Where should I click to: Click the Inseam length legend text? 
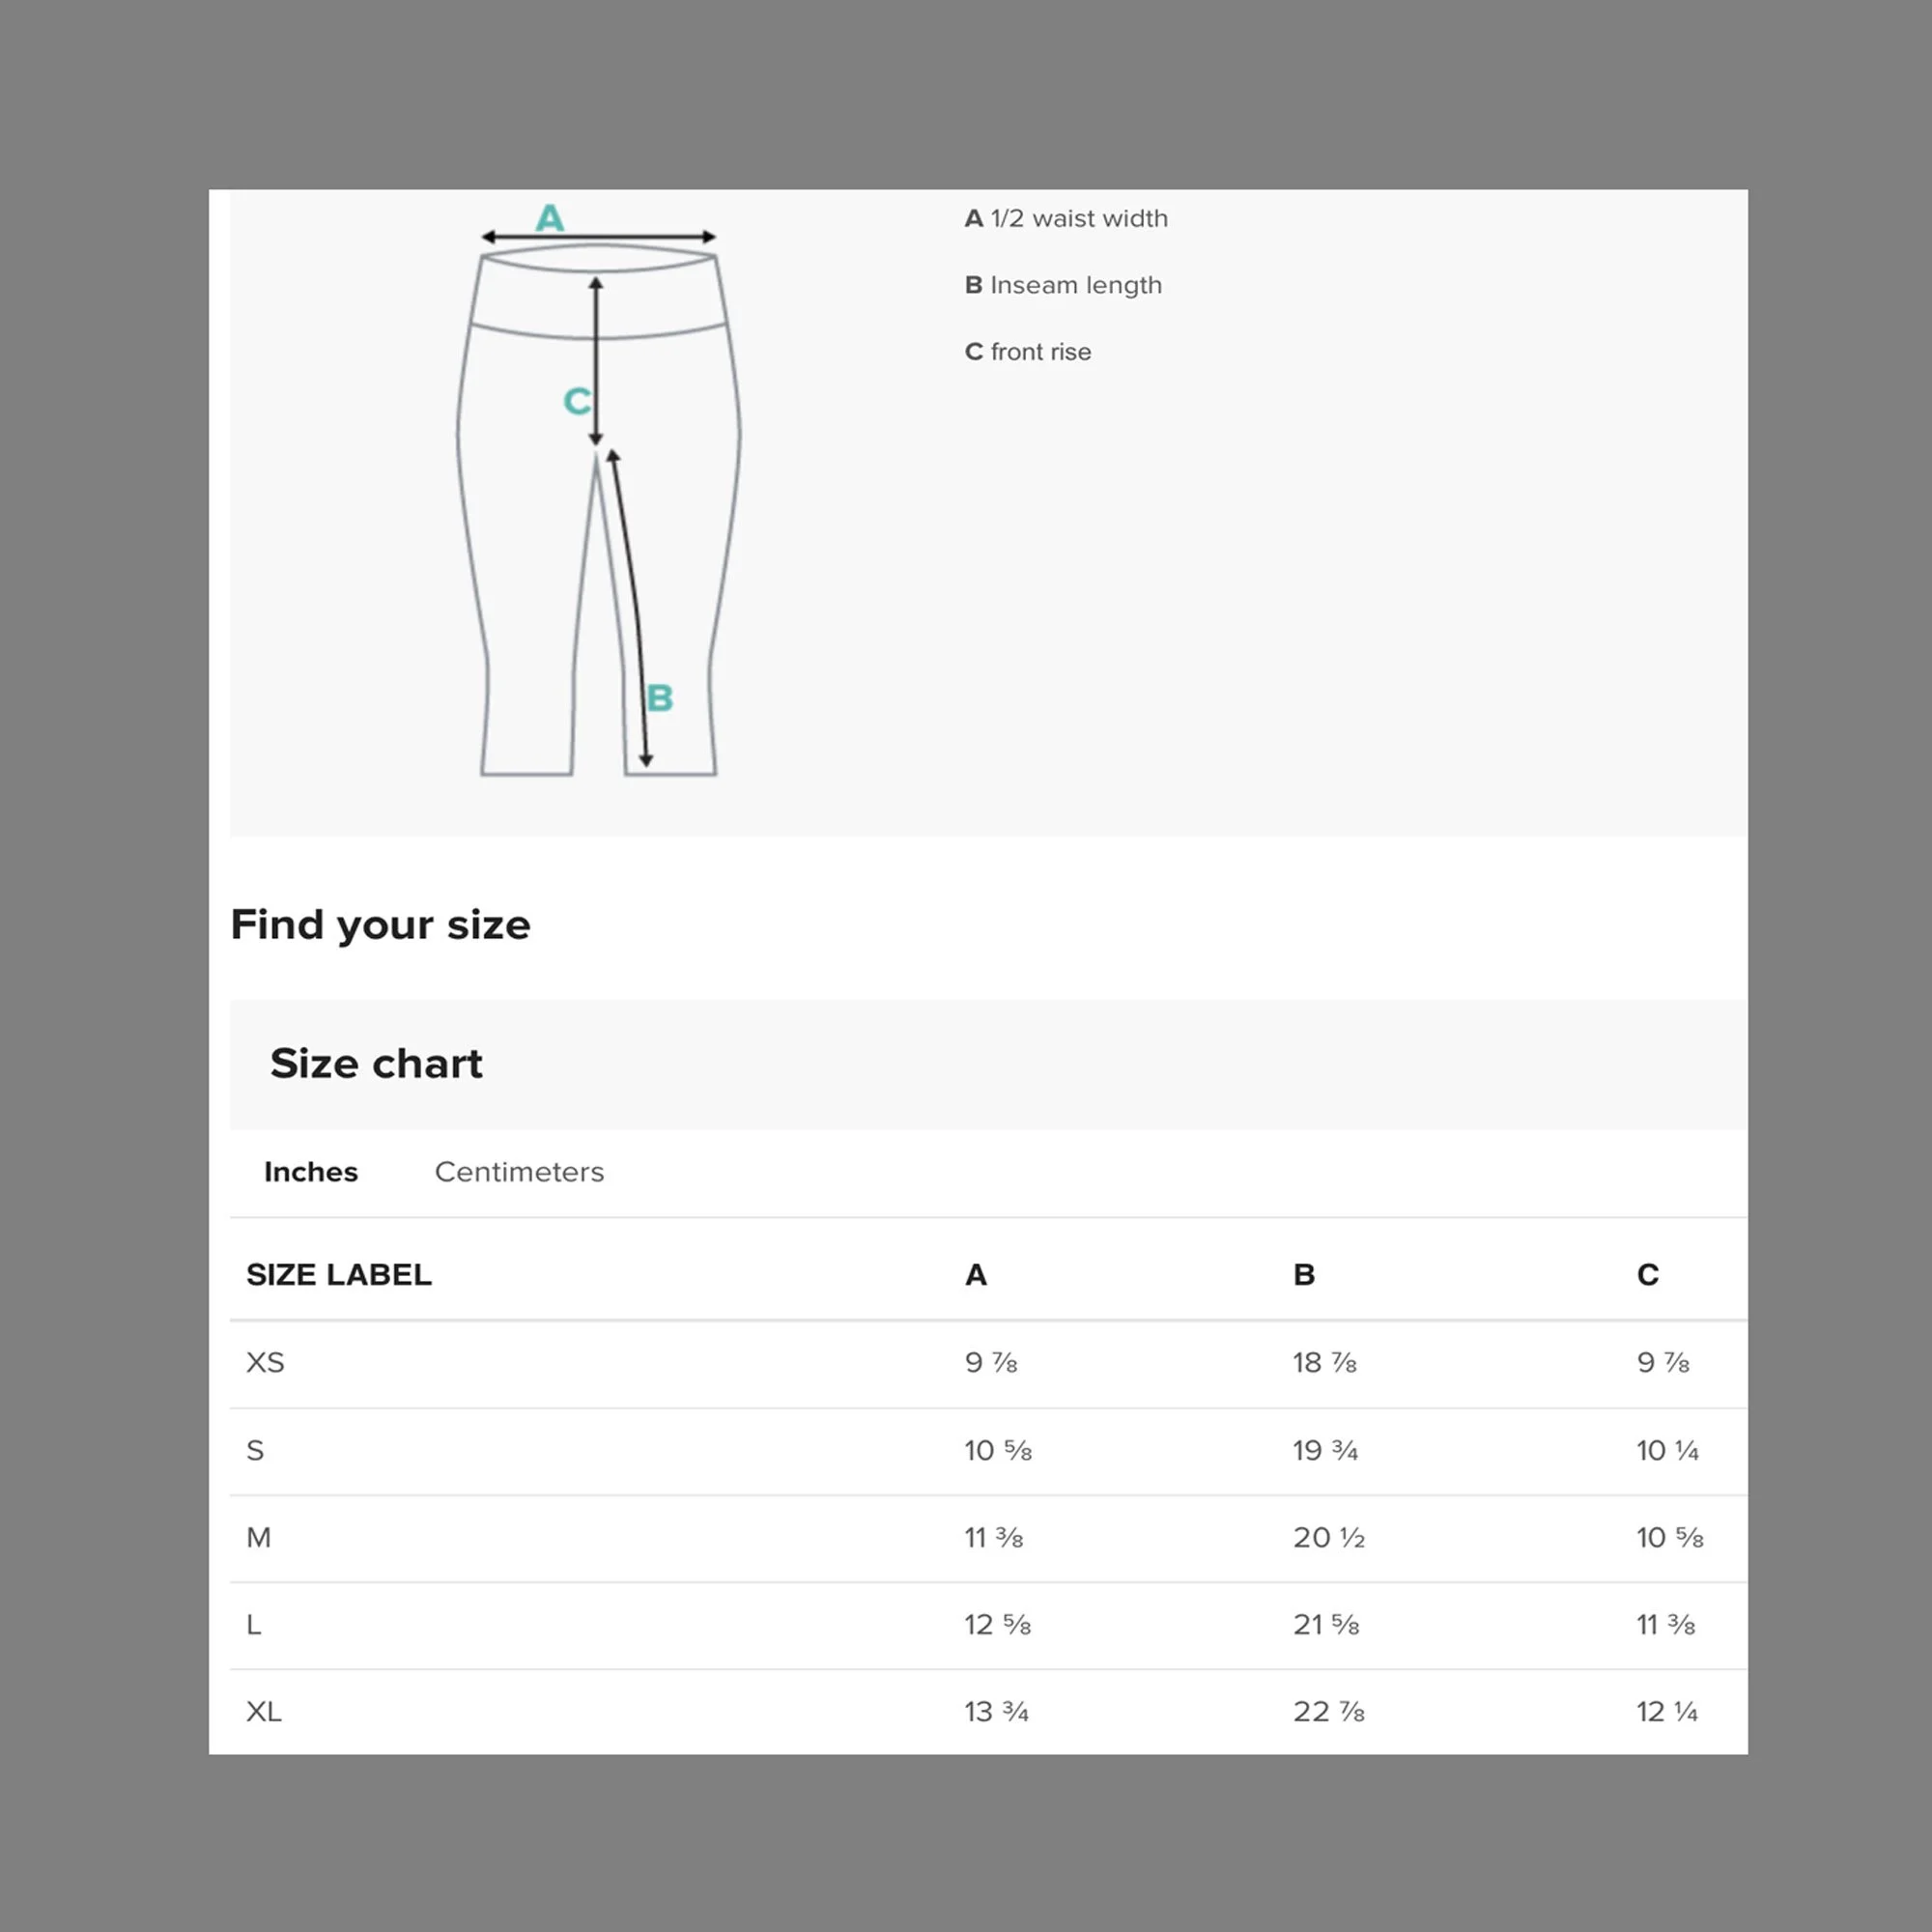click(x=1076, y=285)
